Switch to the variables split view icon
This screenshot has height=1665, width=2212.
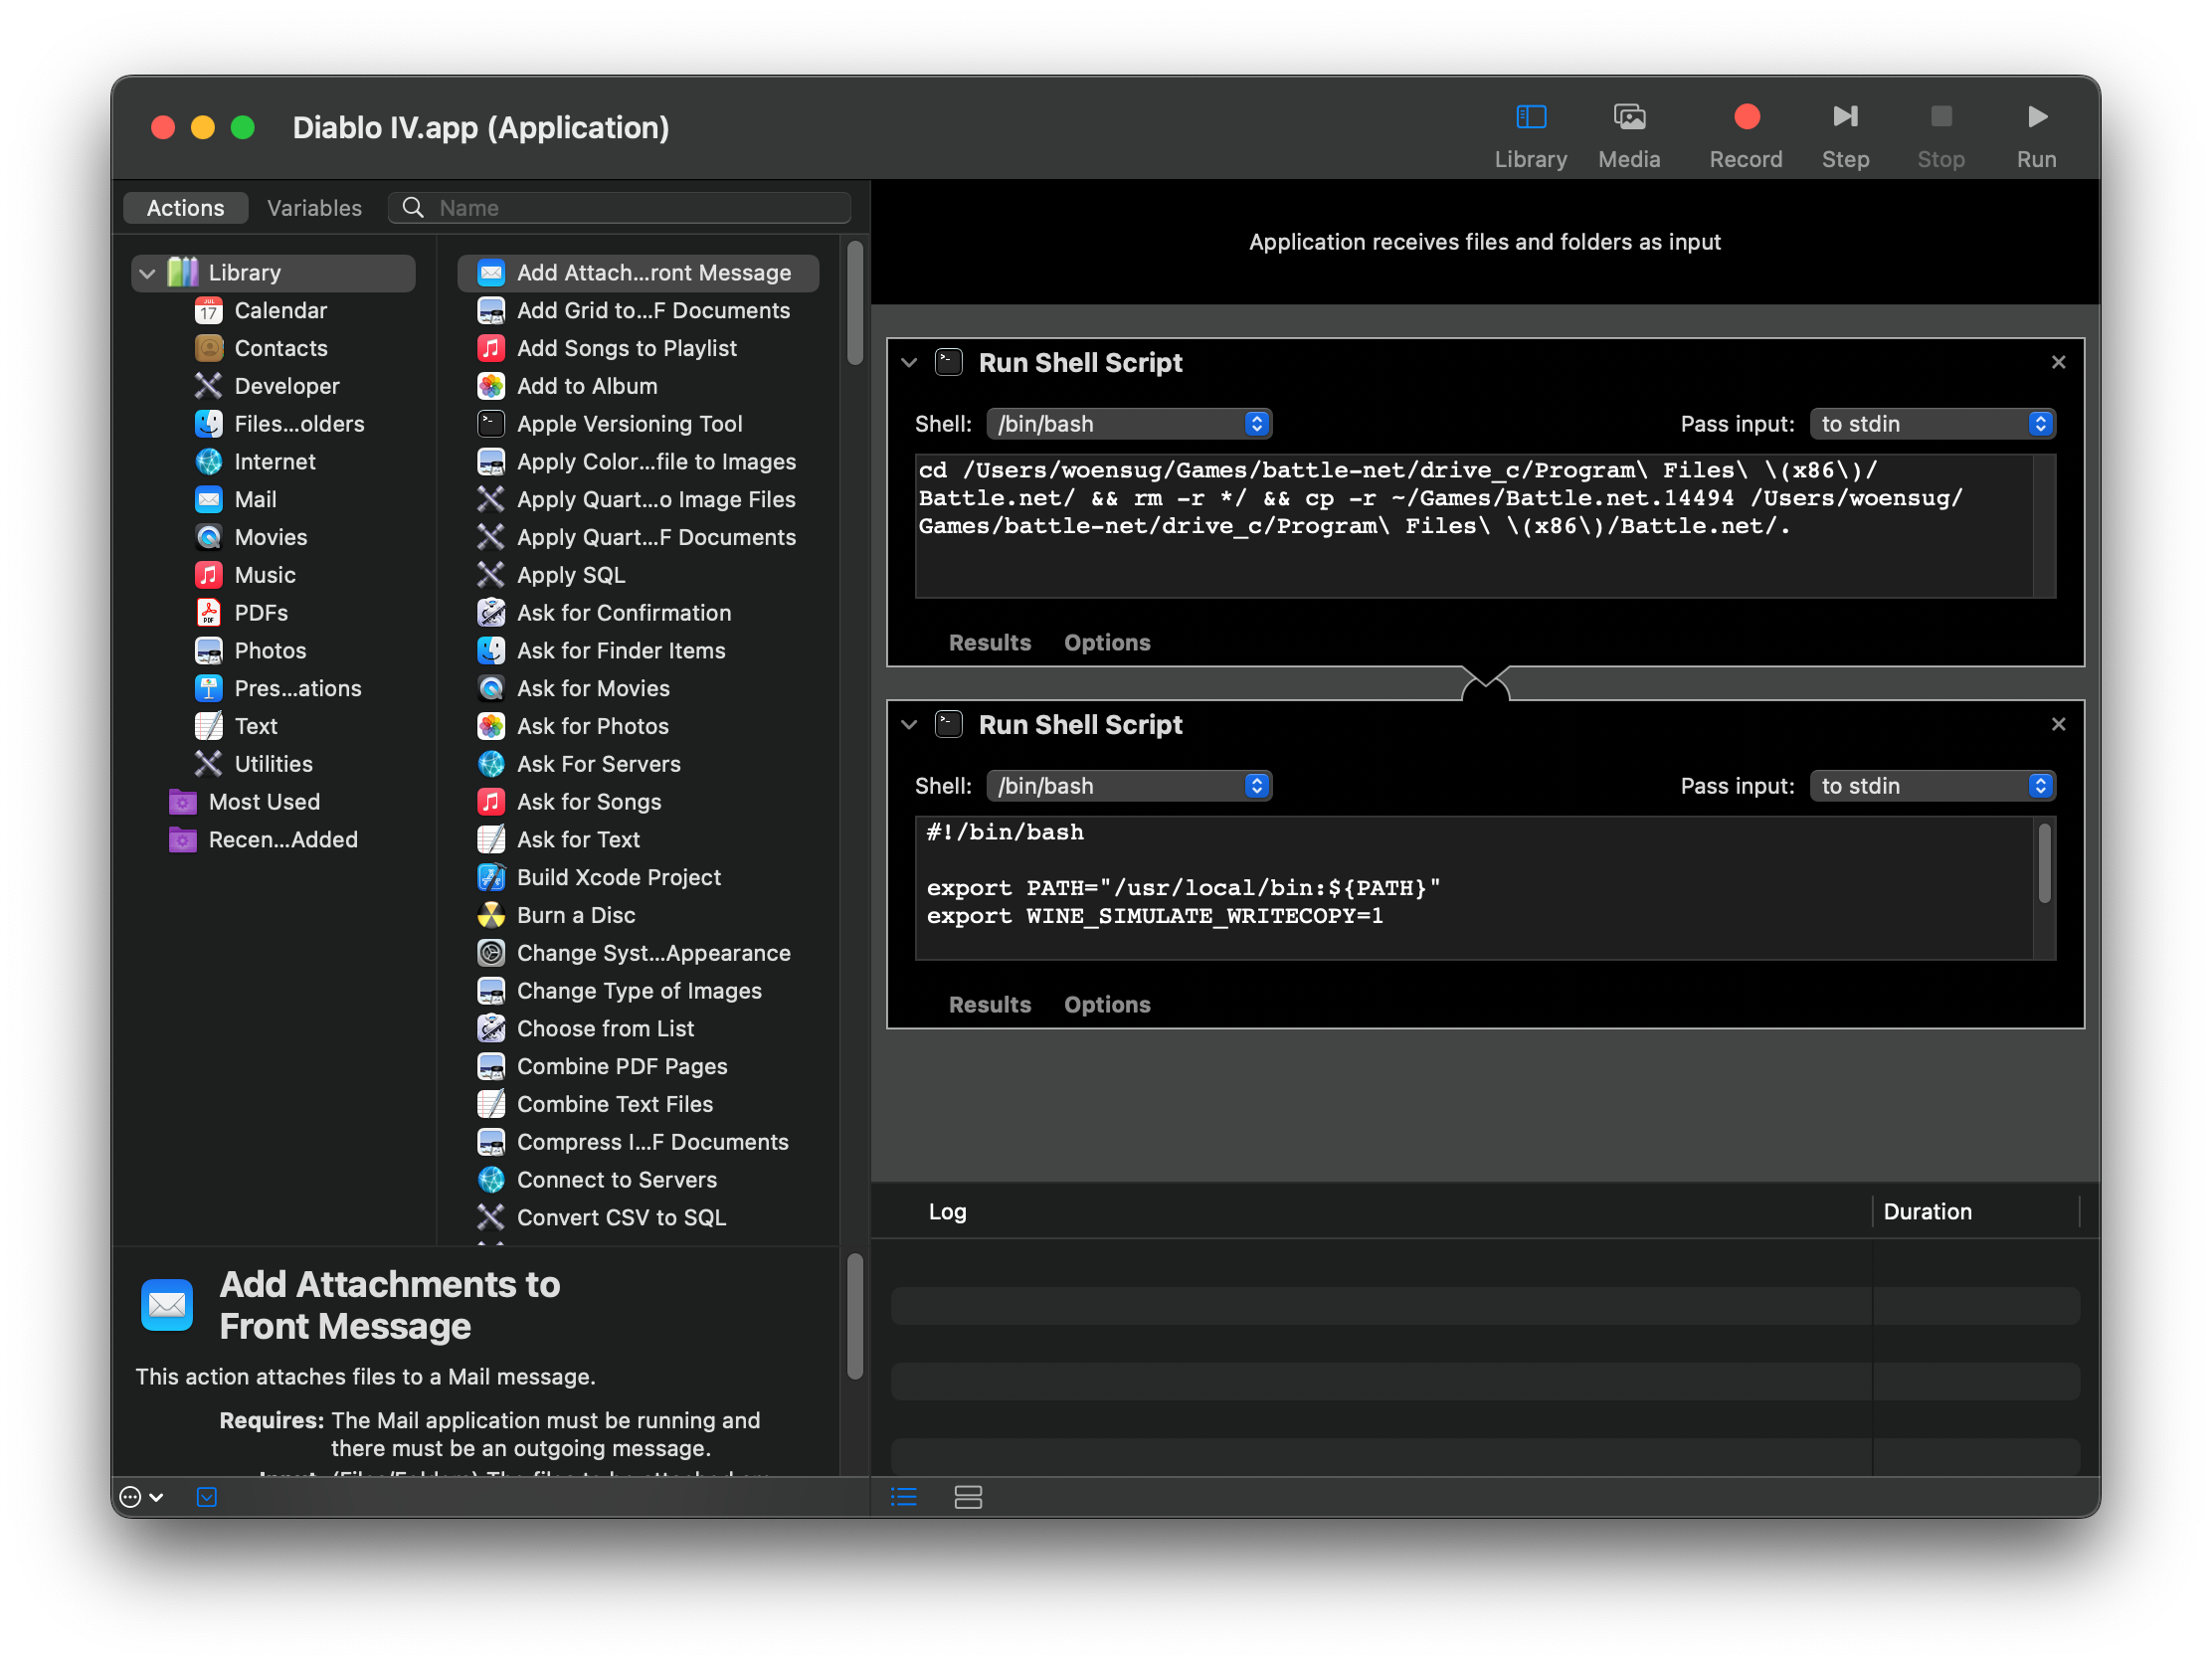967,1497
